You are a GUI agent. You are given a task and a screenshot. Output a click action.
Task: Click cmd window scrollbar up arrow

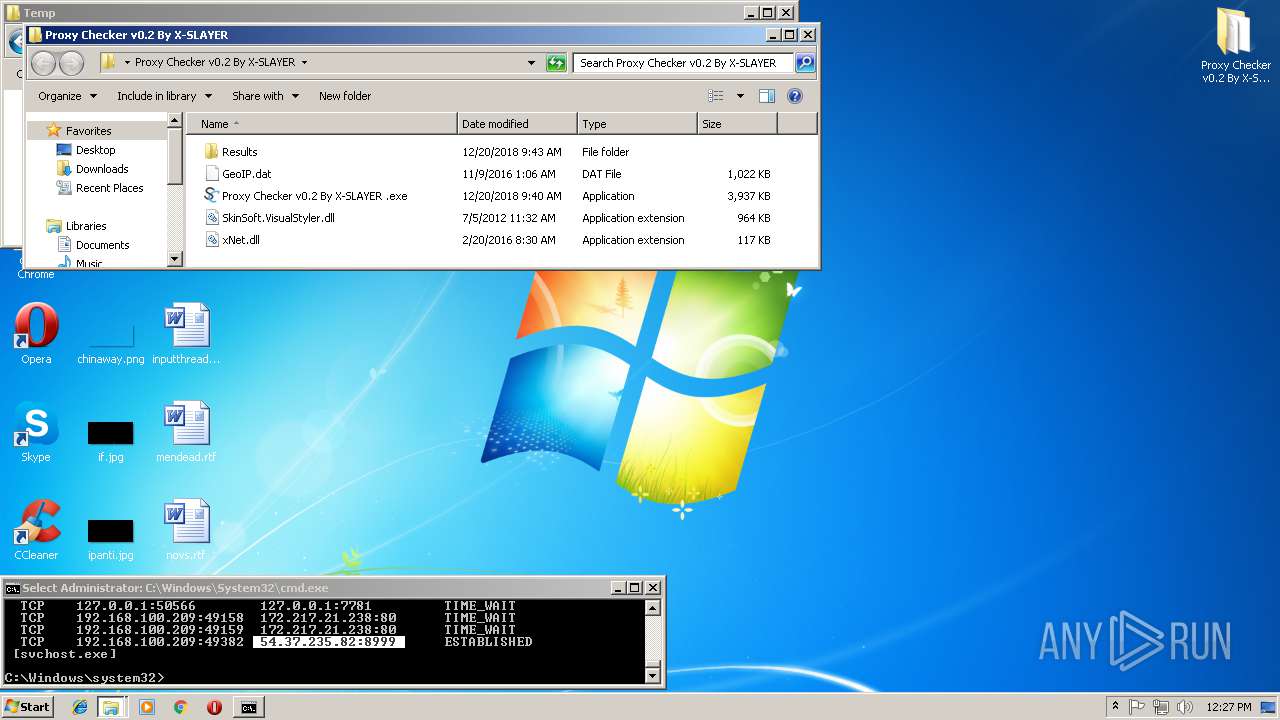pyautogui.click(x=653, y=608)
